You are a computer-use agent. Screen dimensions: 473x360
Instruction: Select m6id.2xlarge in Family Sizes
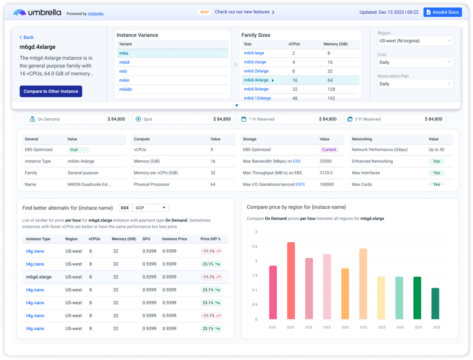(x=256, y=71)
